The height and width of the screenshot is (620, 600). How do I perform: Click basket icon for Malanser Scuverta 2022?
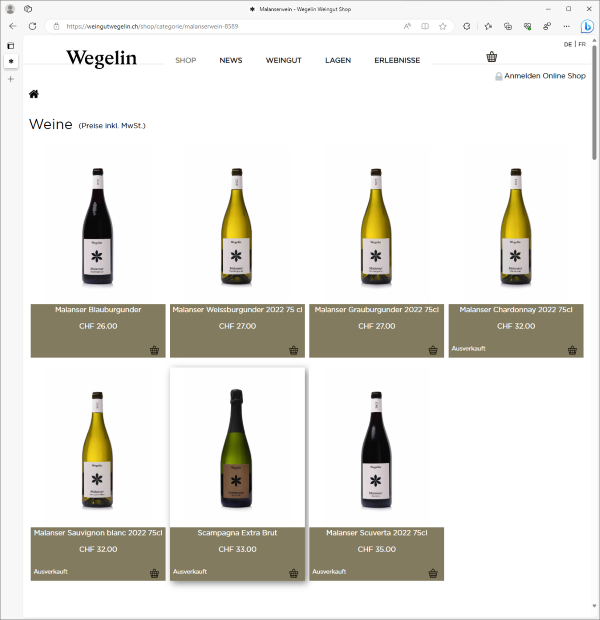[433, 573]
